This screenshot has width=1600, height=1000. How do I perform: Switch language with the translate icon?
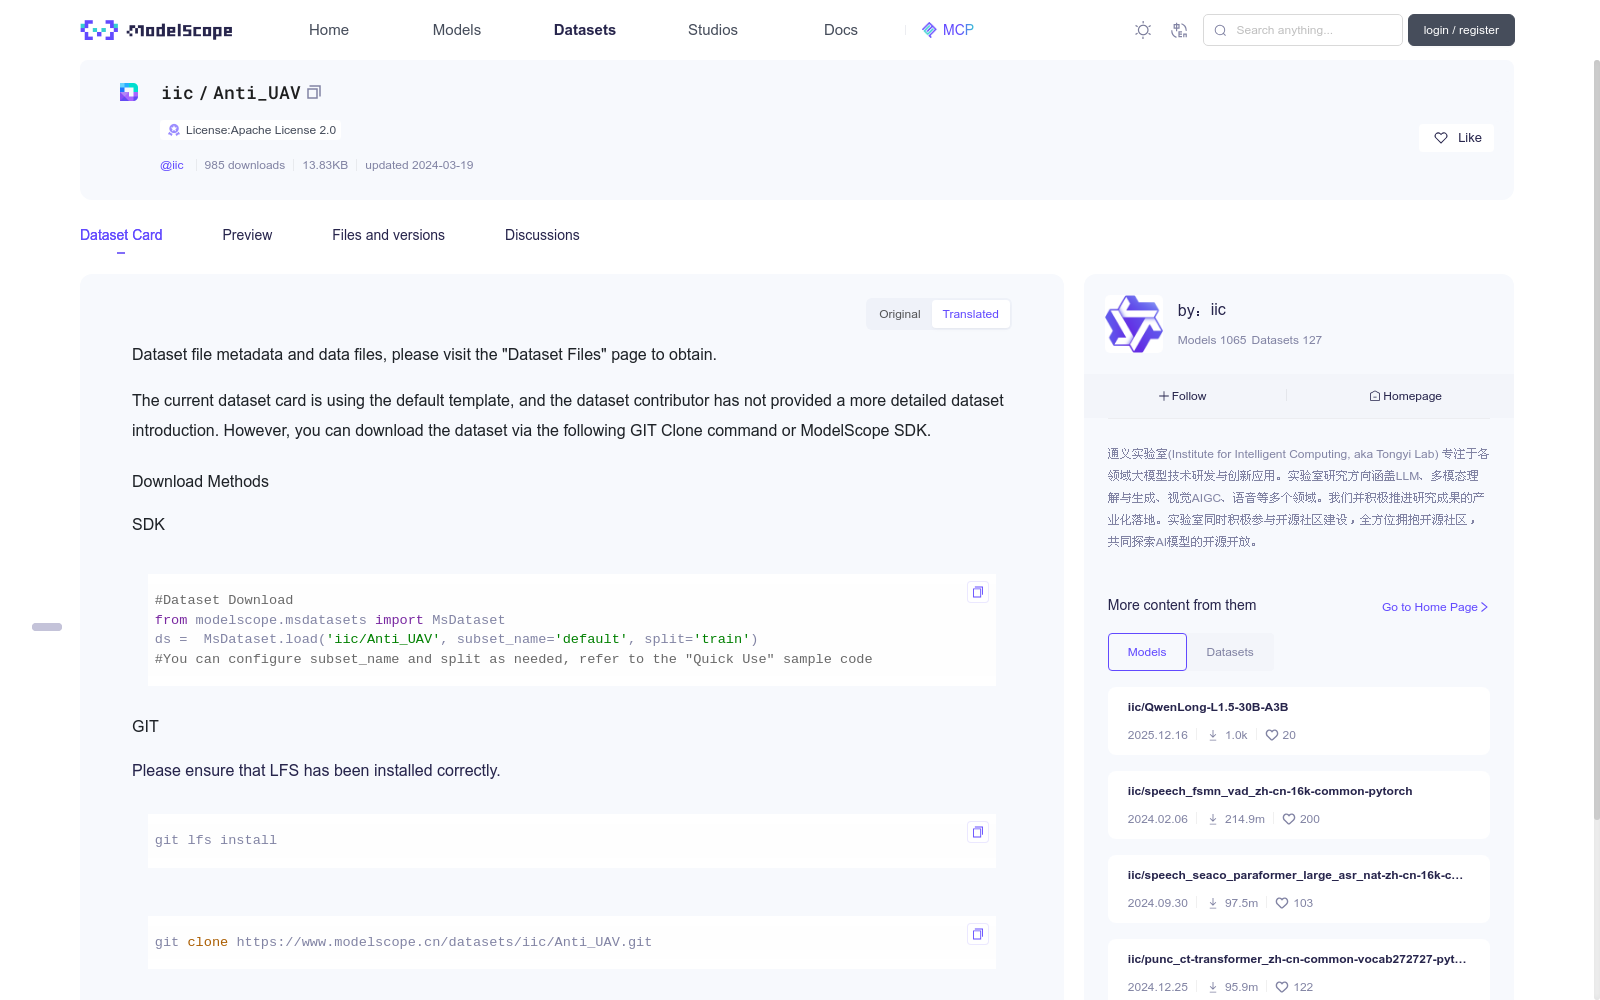tap(1179, 30)
